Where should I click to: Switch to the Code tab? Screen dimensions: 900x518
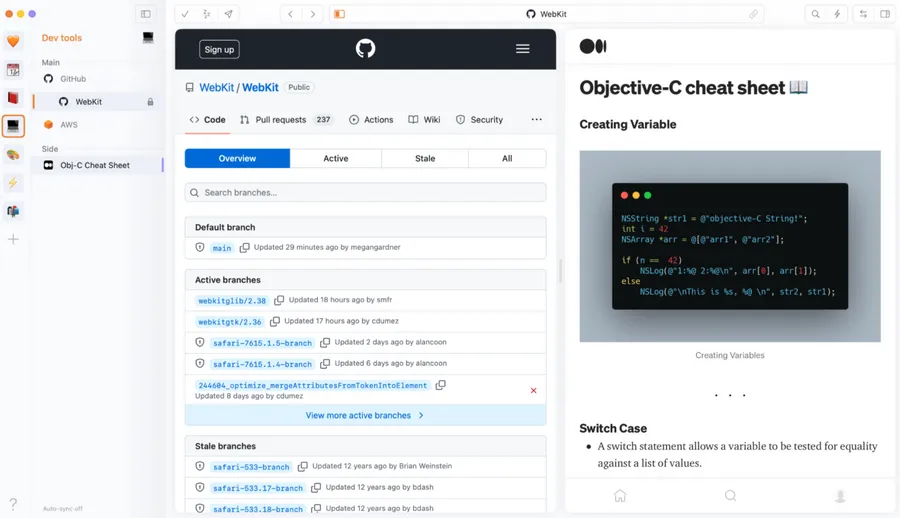click(x=207, y=119)
